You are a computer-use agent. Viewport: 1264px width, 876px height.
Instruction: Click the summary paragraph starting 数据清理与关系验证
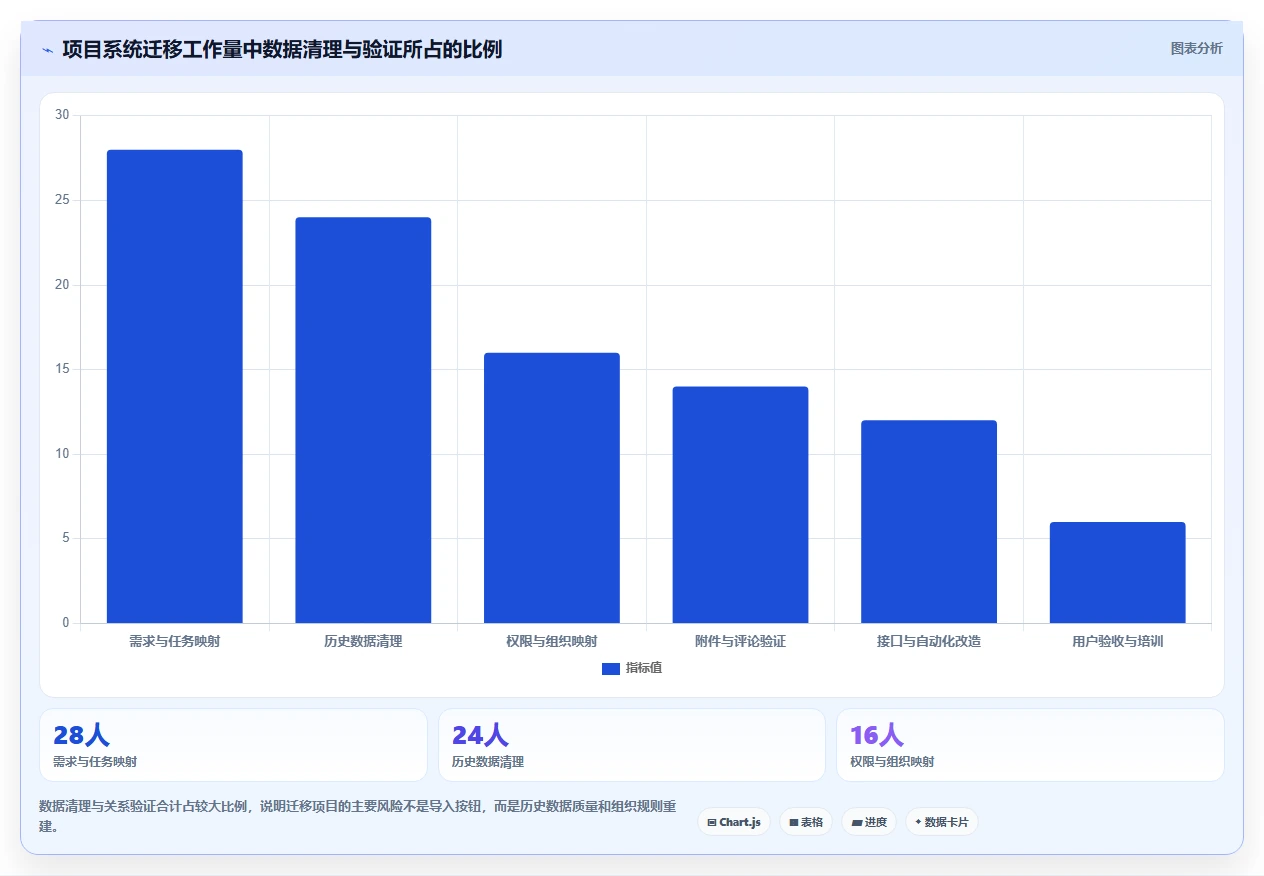[x=358, y=816]
